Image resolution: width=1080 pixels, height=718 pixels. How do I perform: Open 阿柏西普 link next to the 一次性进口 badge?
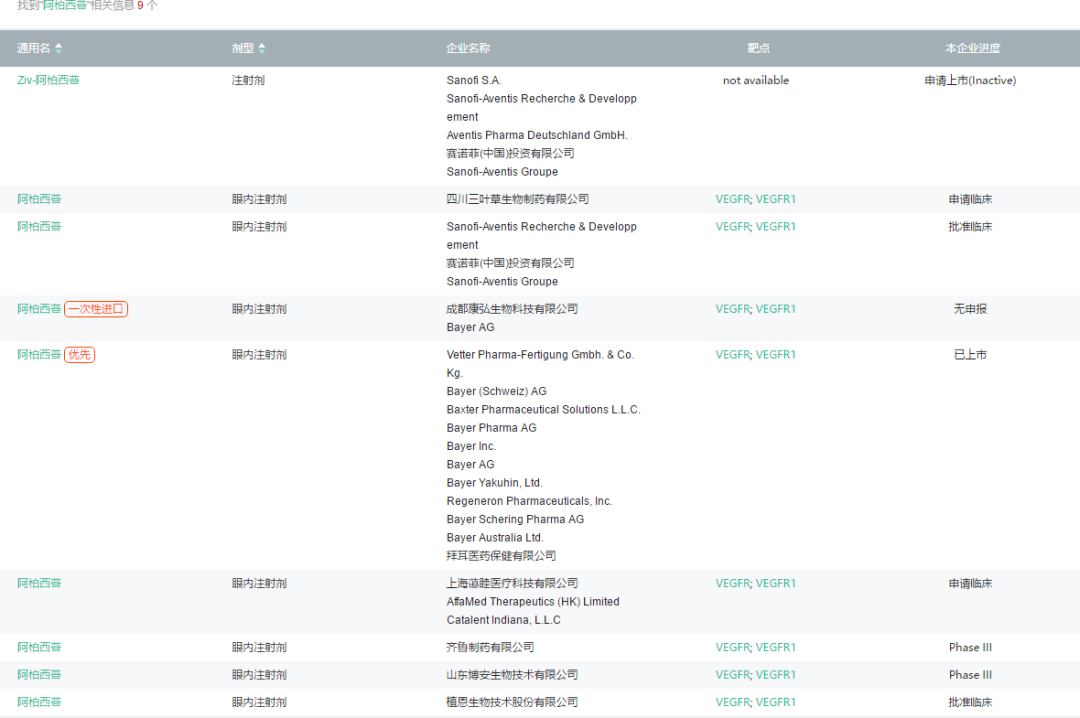tap(39, 309)
